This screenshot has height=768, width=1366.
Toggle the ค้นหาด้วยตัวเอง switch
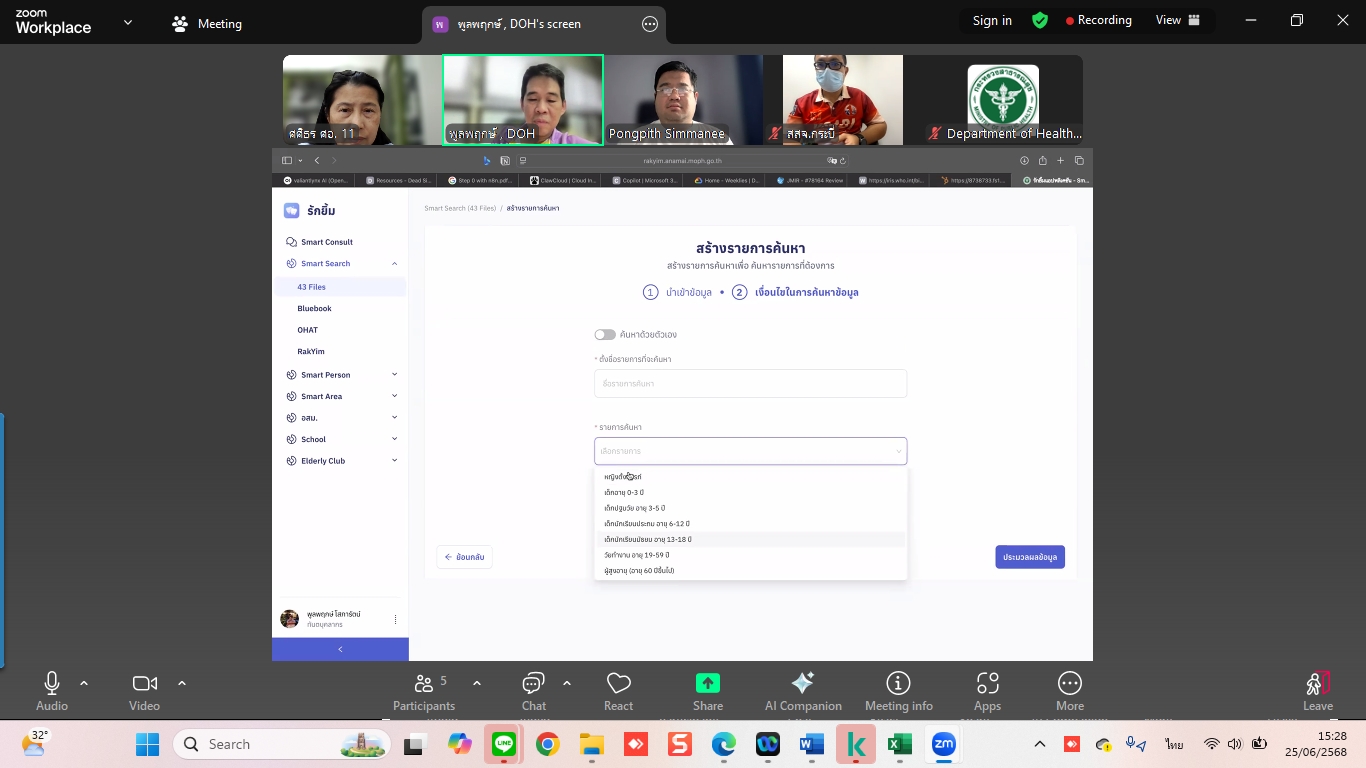[605, 335]
